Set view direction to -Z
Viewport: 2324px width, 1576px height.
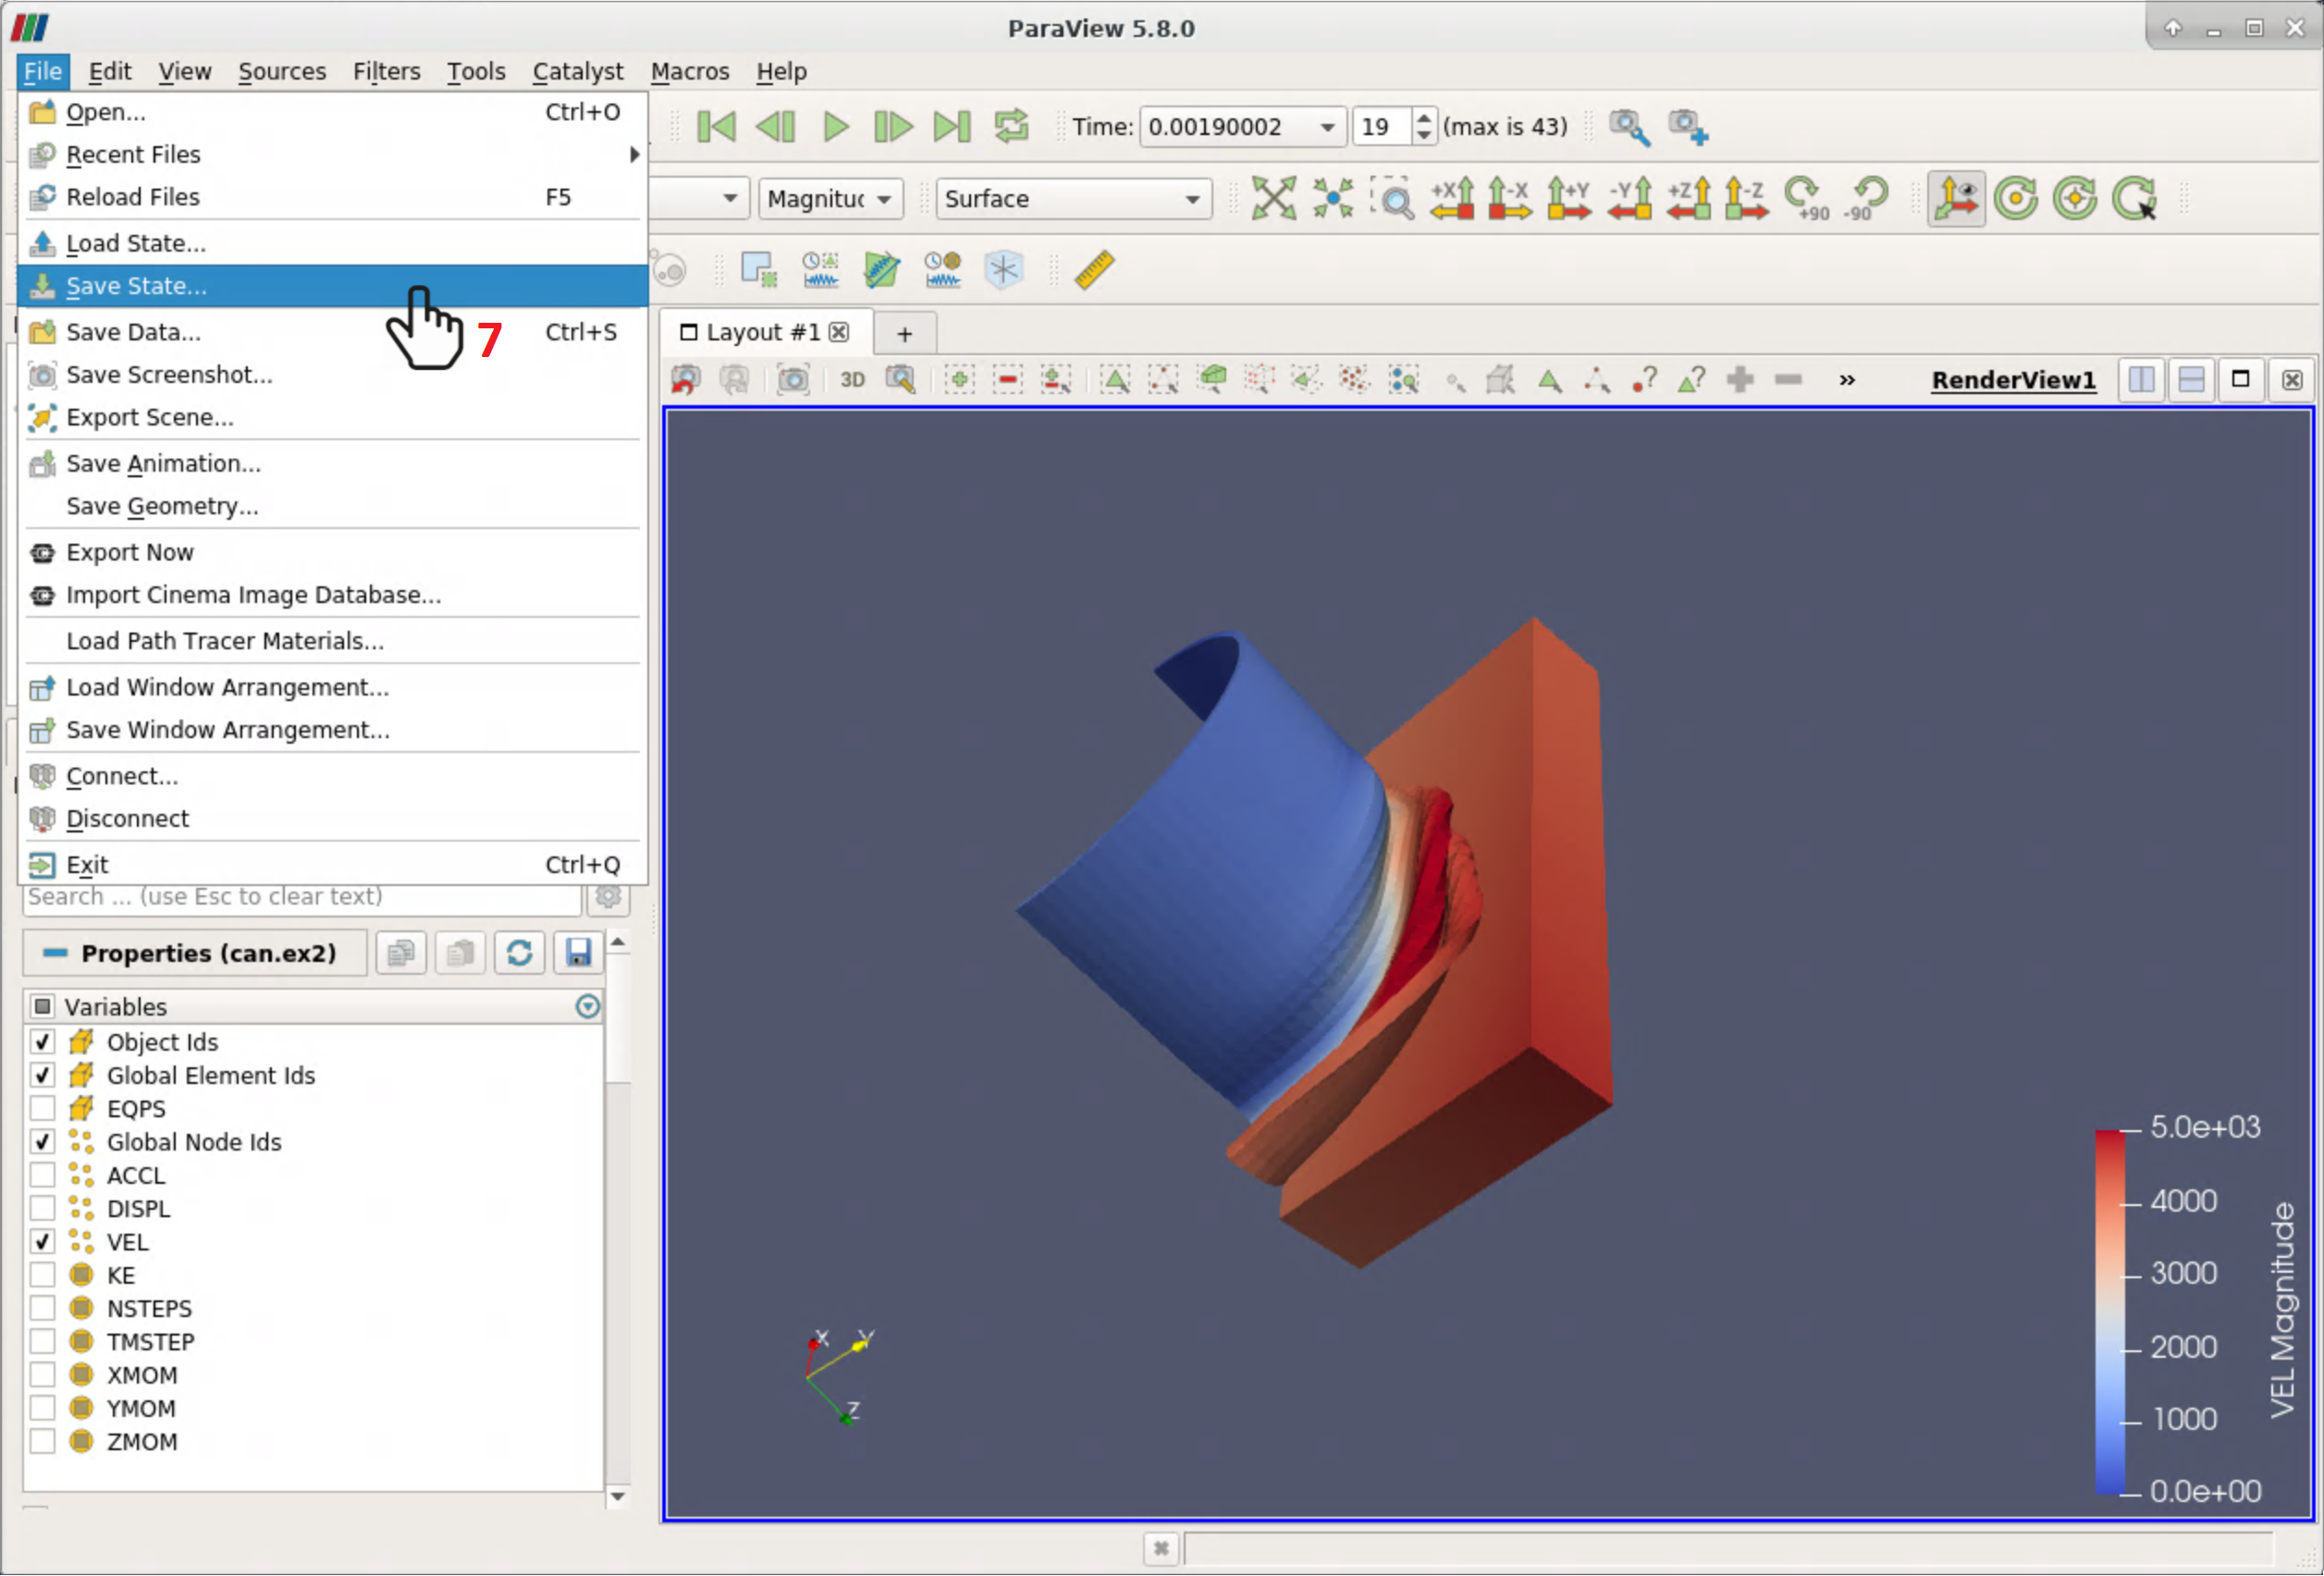pos(1747,198)
